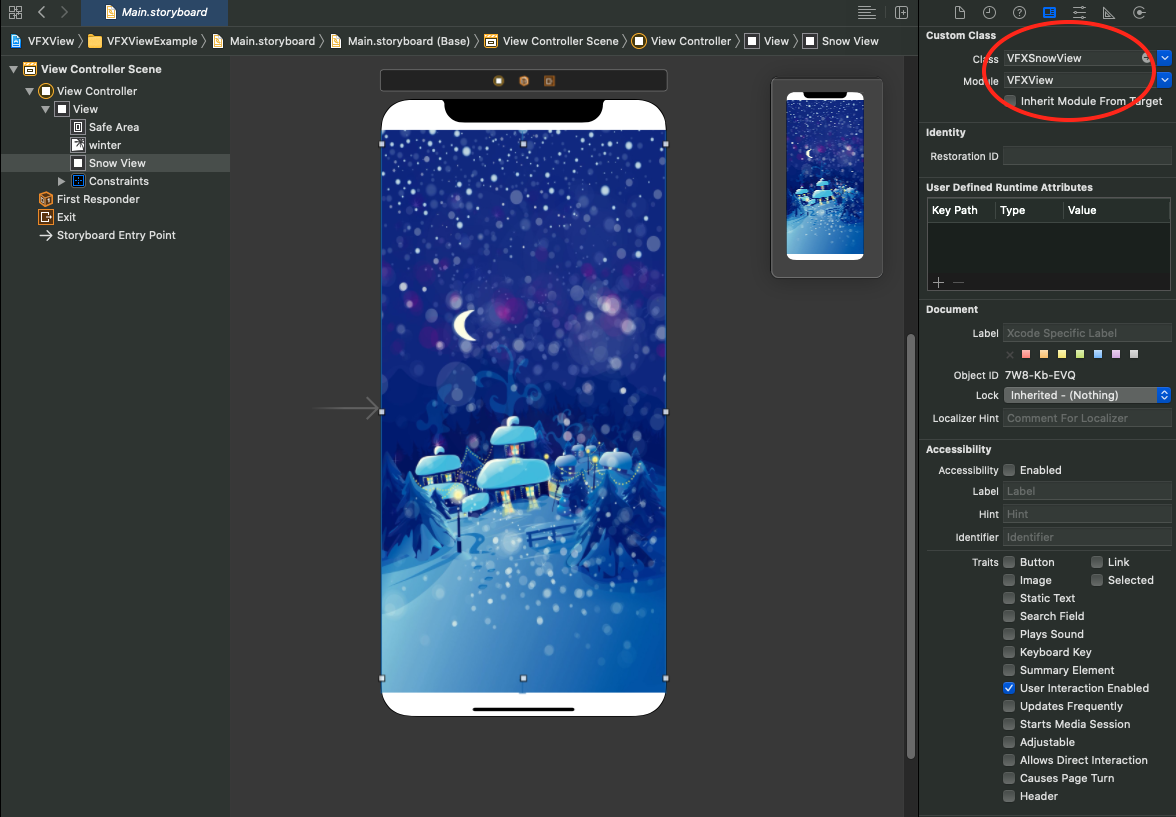
Task: Pick the green document label color
Action: (x=1080, y=354)
